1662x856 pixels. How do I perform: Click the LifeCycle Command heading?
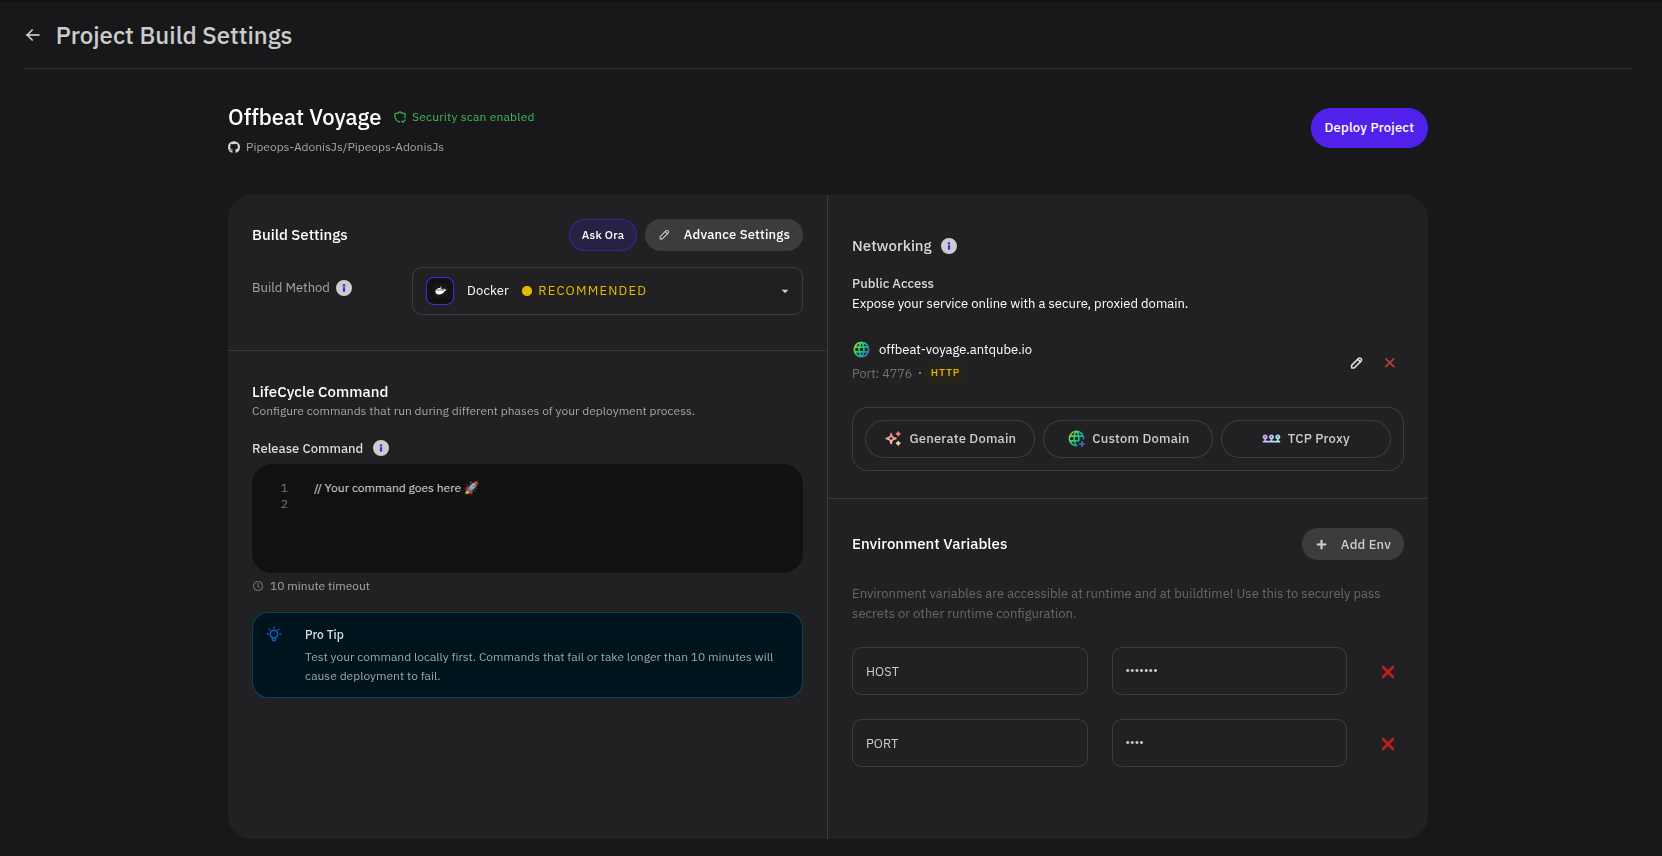[320, 392]
